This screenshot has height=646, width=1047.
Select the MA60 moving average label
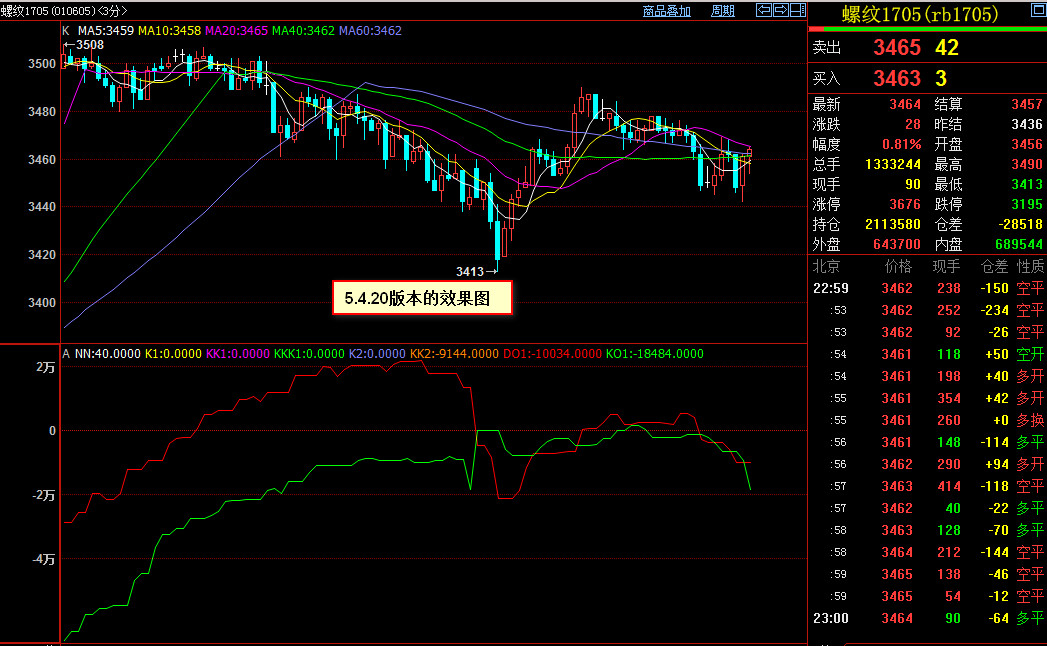370,30
